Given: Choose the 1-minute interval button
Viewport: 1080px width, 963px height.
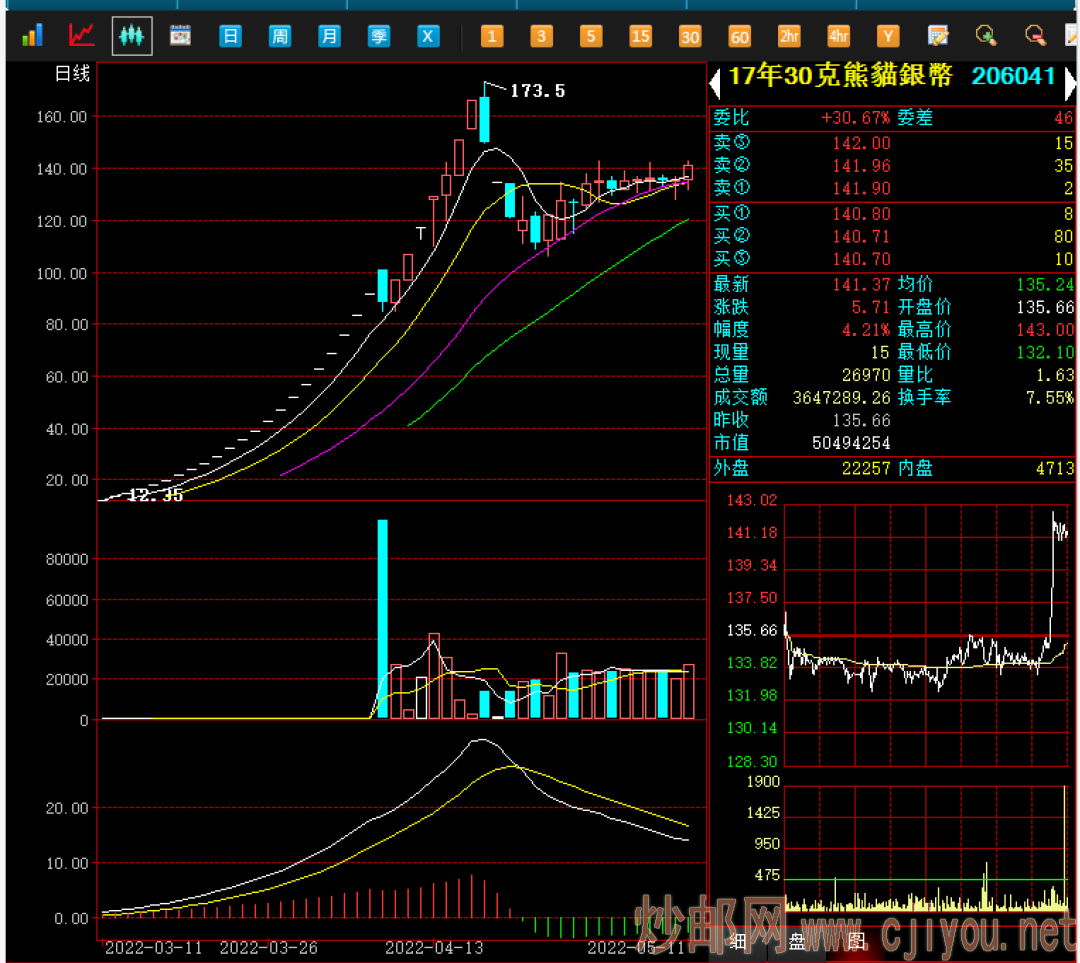Looking at the screenshot, I should tap(492, 37).
